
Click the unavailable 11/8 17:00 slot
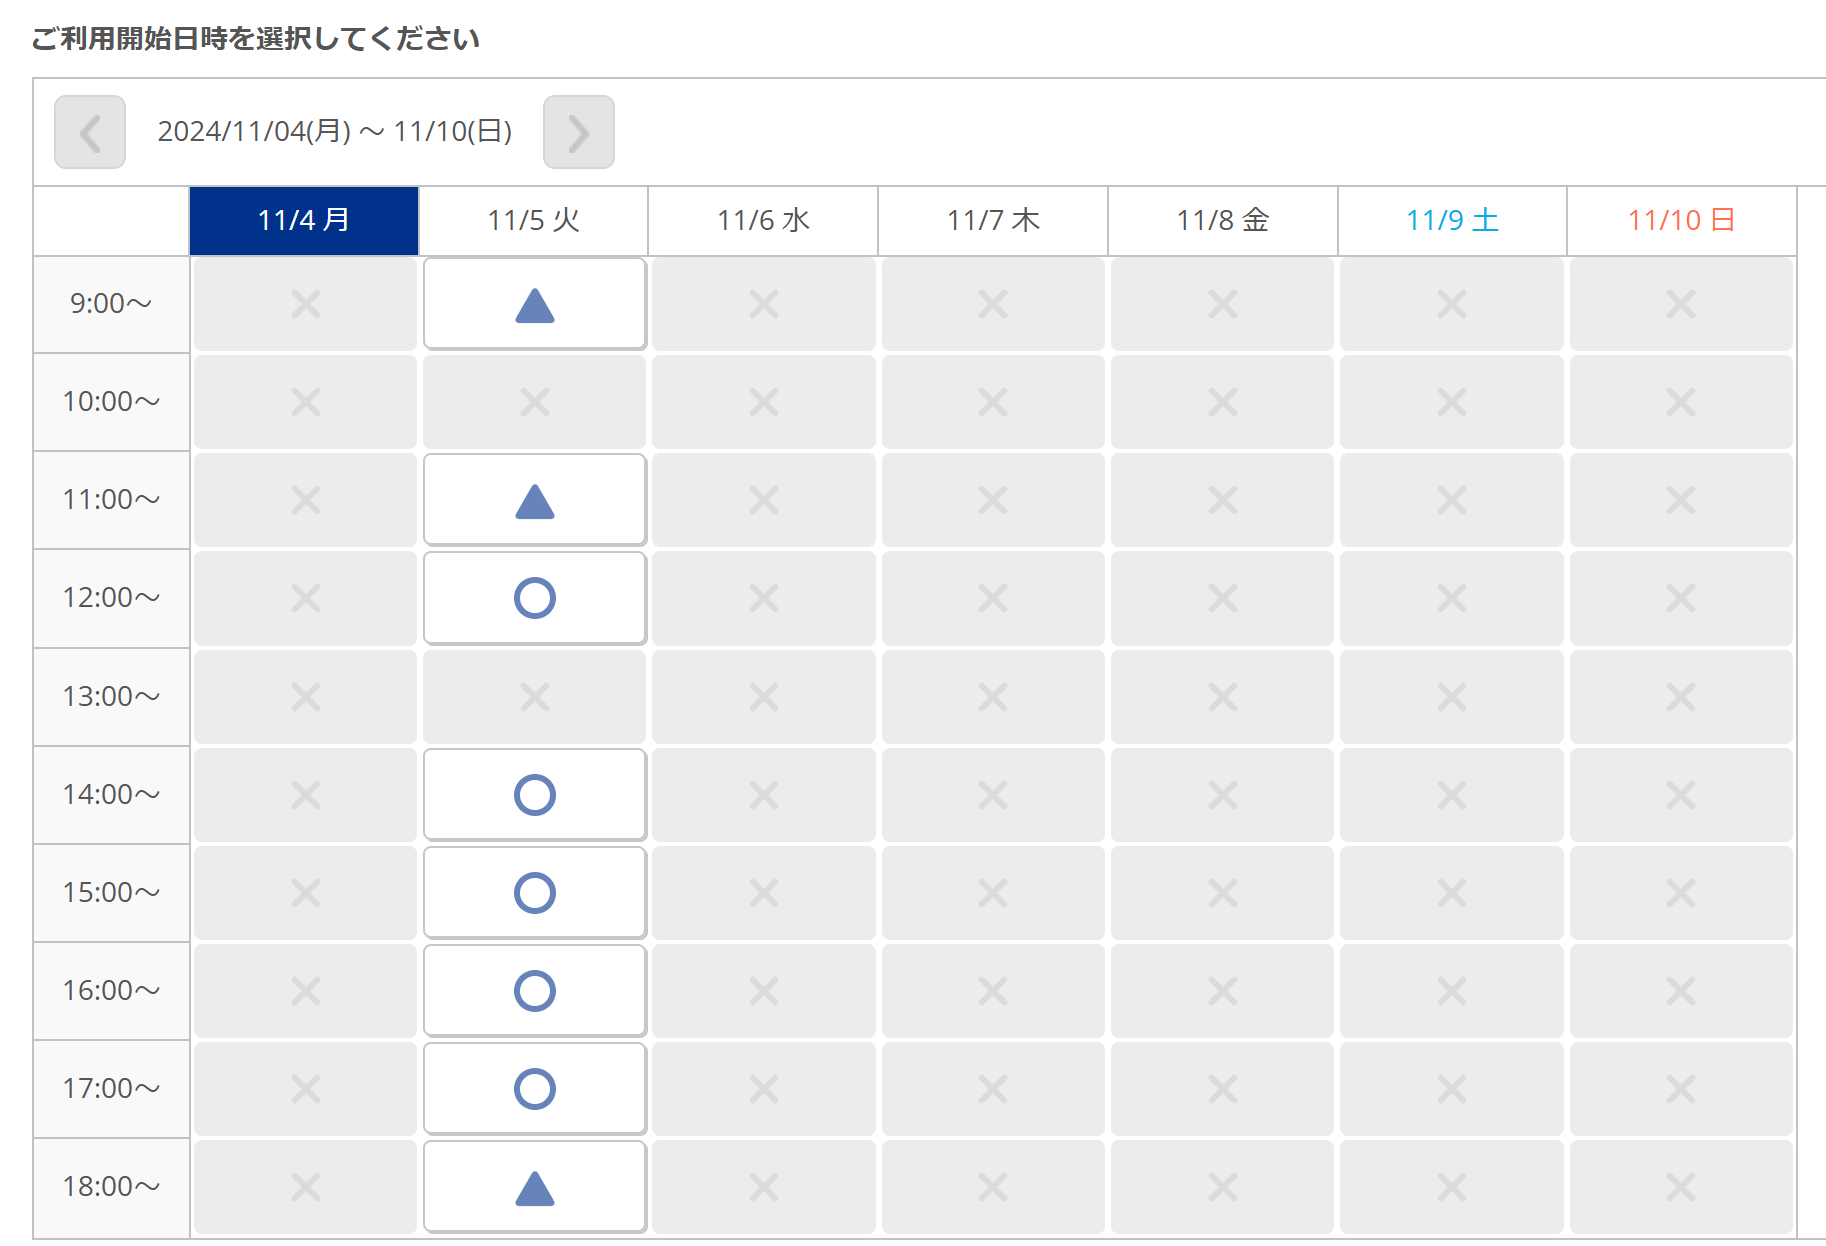pyautogui.click(x=1223, y=1089)
